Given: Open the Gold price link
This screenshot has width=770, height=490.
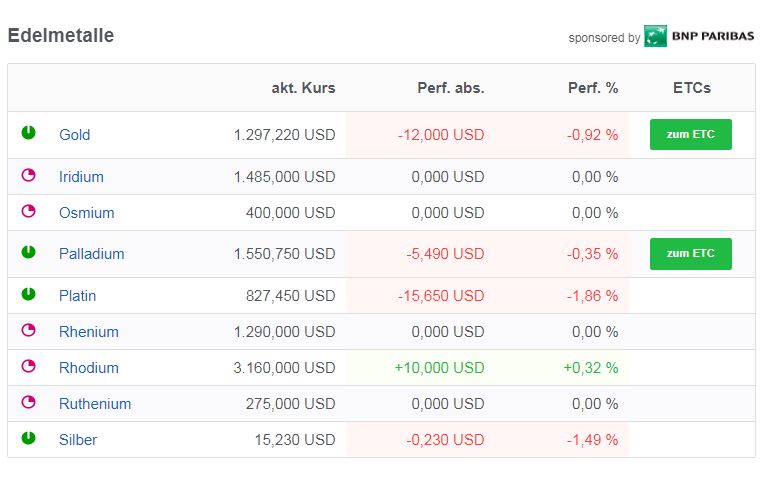Looking at the screenshot, I should [75, 135].
